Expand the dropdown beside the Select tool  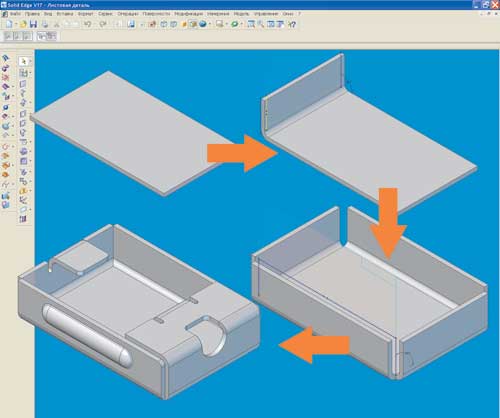coord(30,62)
